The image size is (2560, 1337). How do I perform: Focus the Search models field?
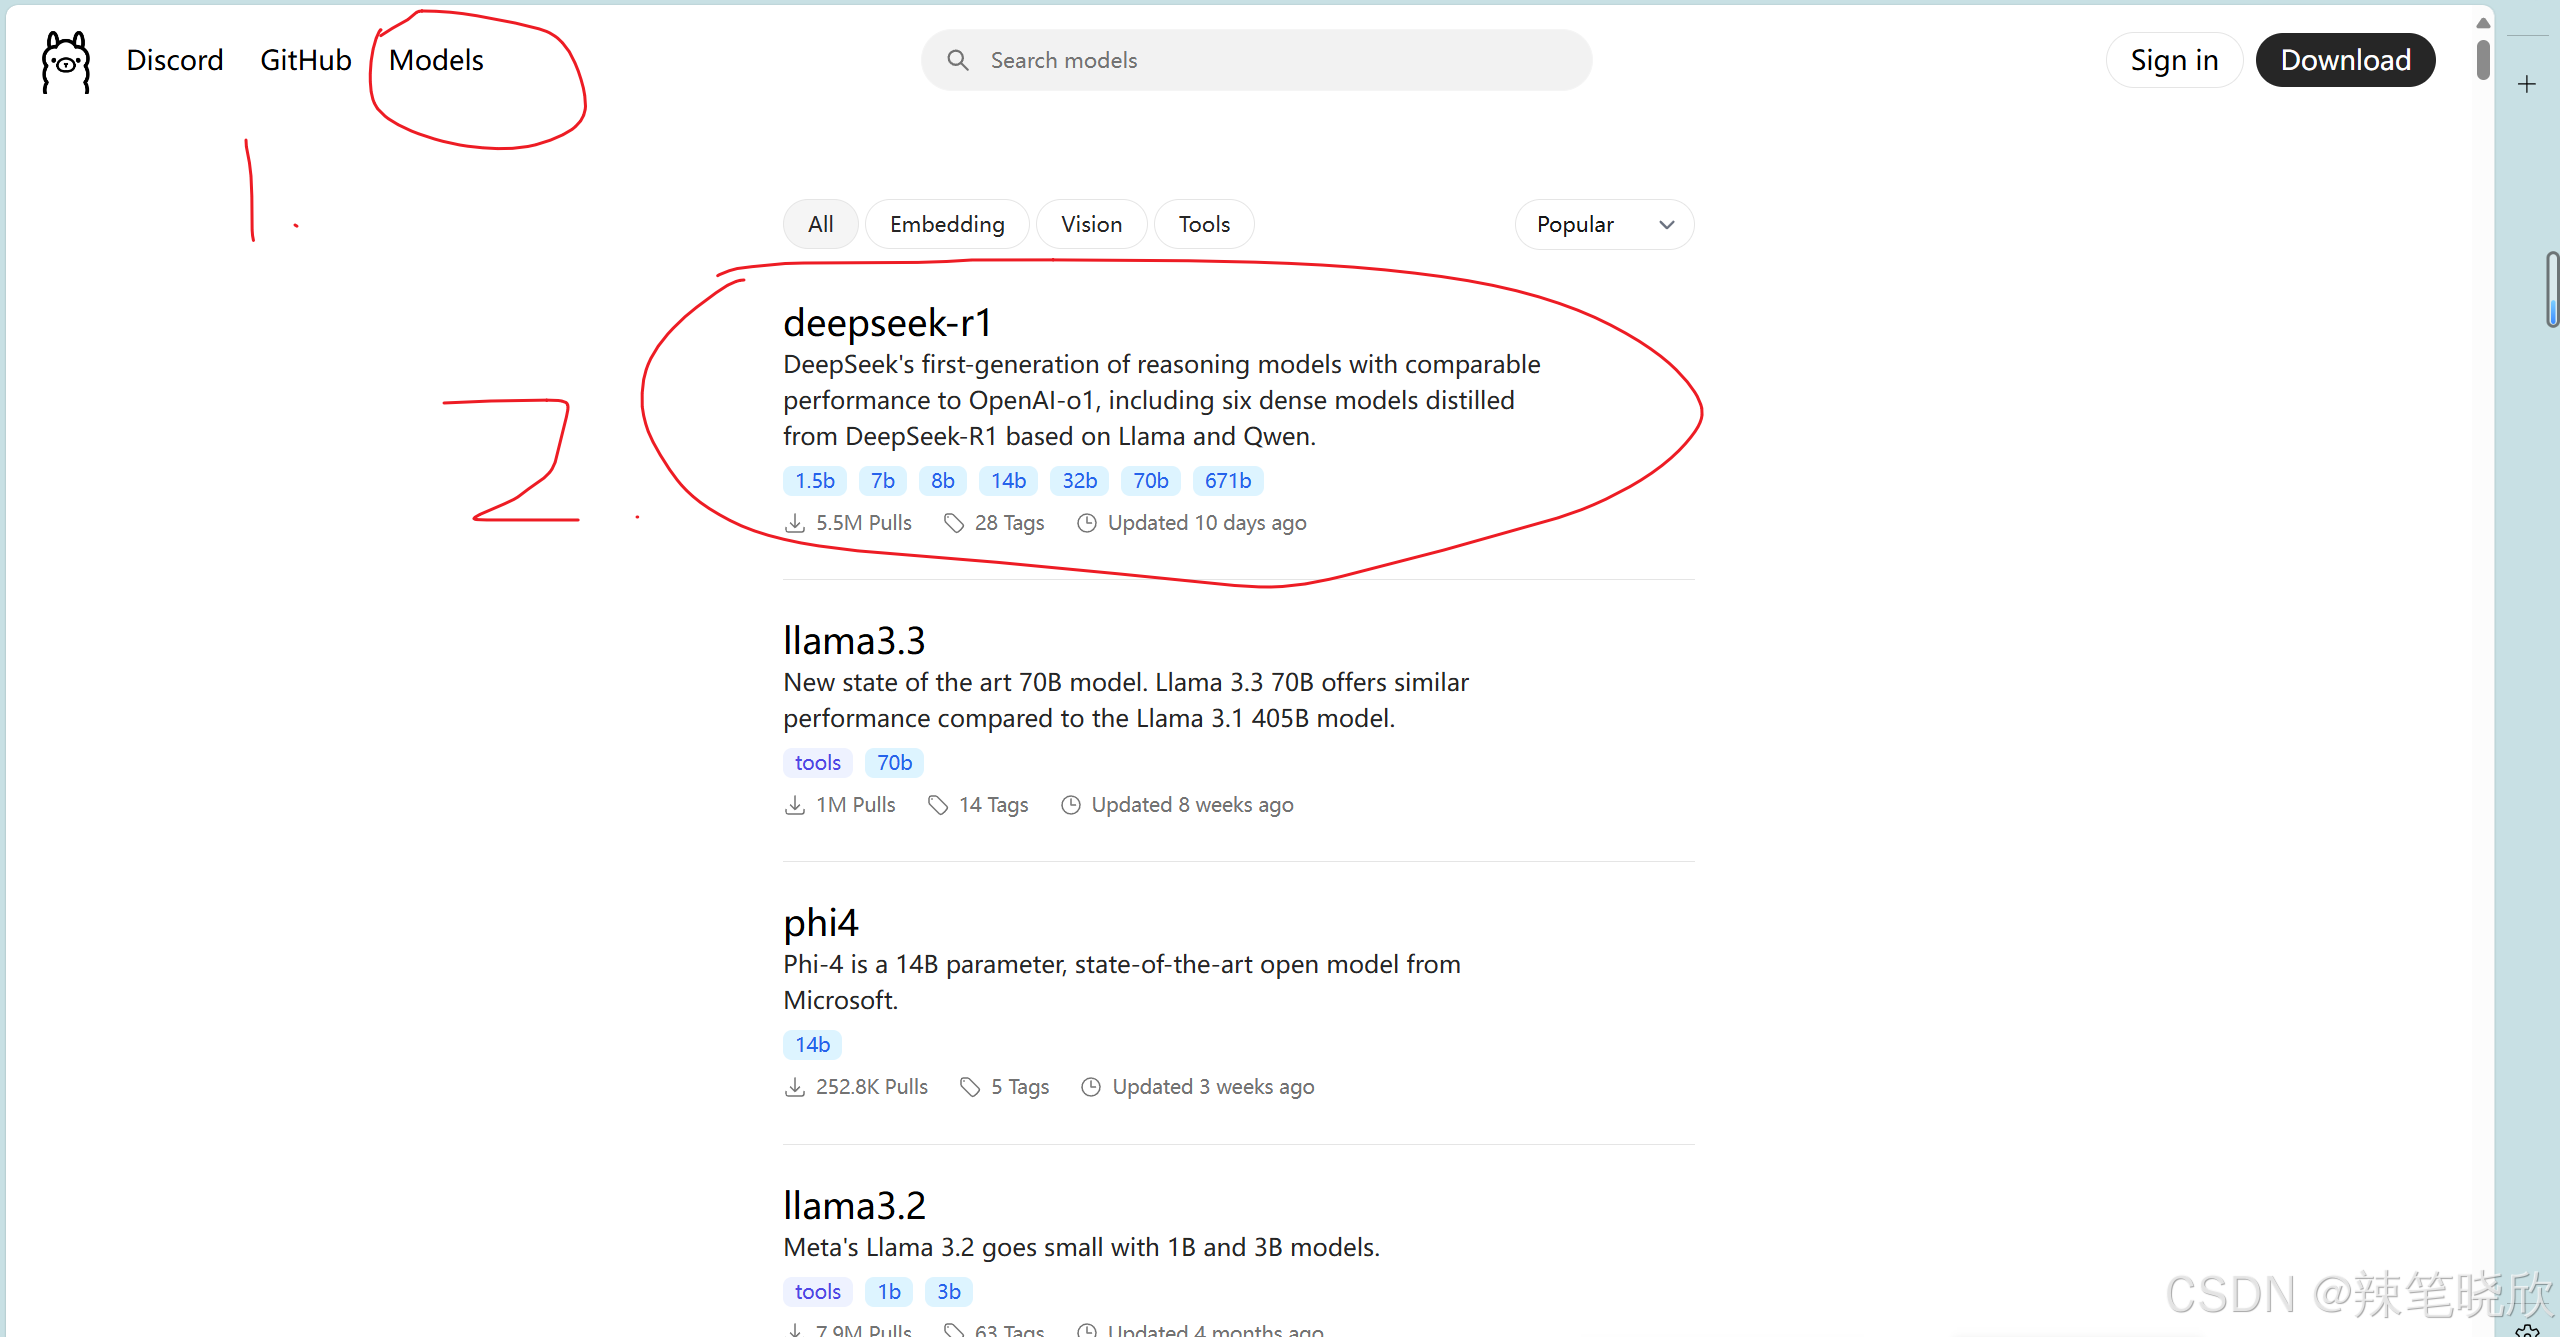pos(1257,60)
